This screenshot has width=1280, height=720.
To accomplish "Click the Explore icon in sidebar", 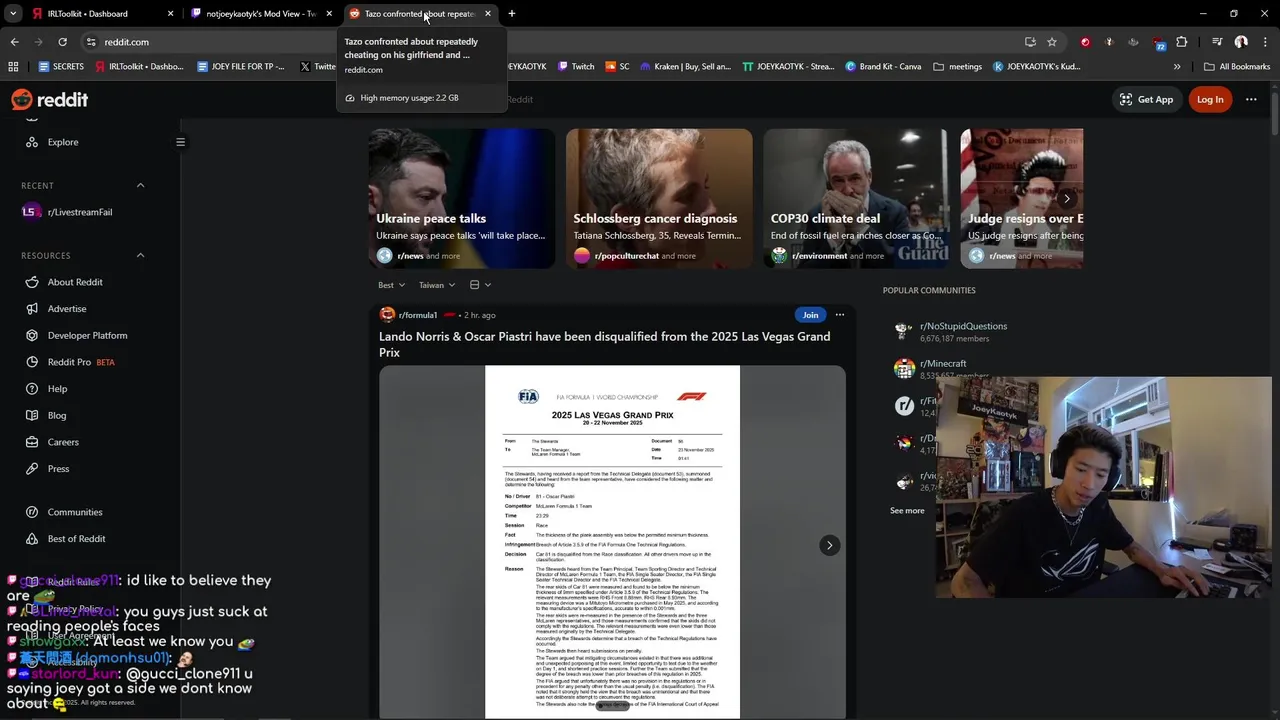I will click(x=32, y=142).
